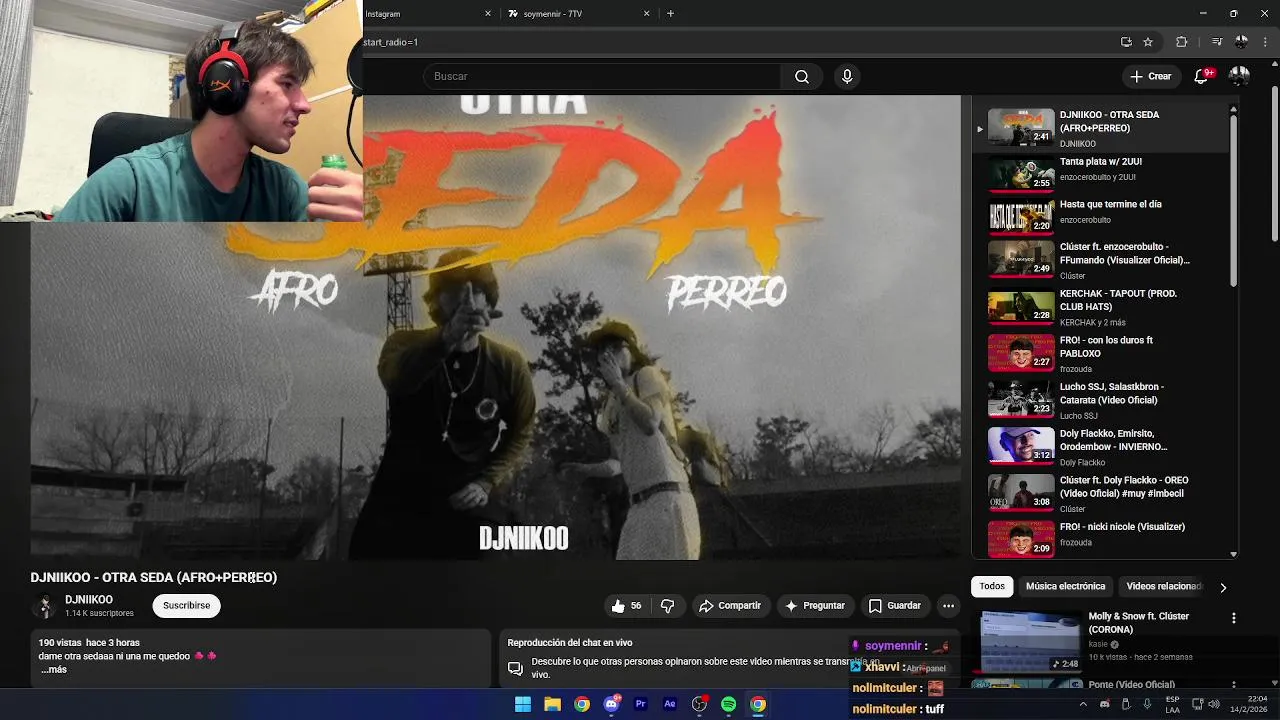Image resolution: width=1280 pixels, height=720 pixels.
Task: Open clock showing 22:04
Action: (1248, 704)
